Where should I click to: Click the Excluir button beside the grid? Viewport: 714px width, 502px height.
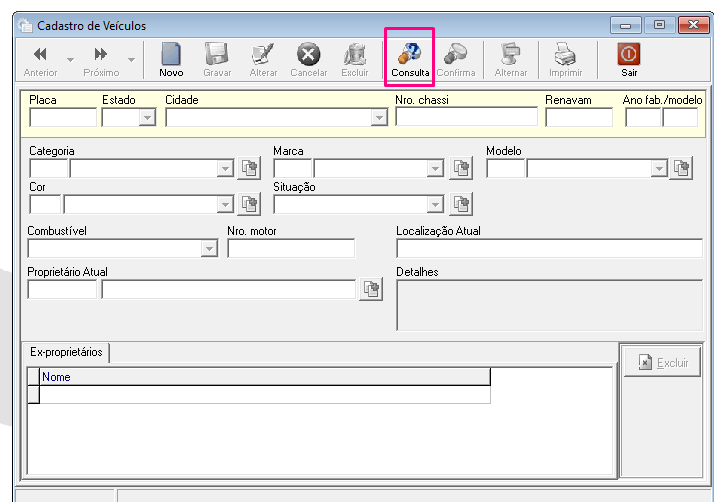coord(662,363)
